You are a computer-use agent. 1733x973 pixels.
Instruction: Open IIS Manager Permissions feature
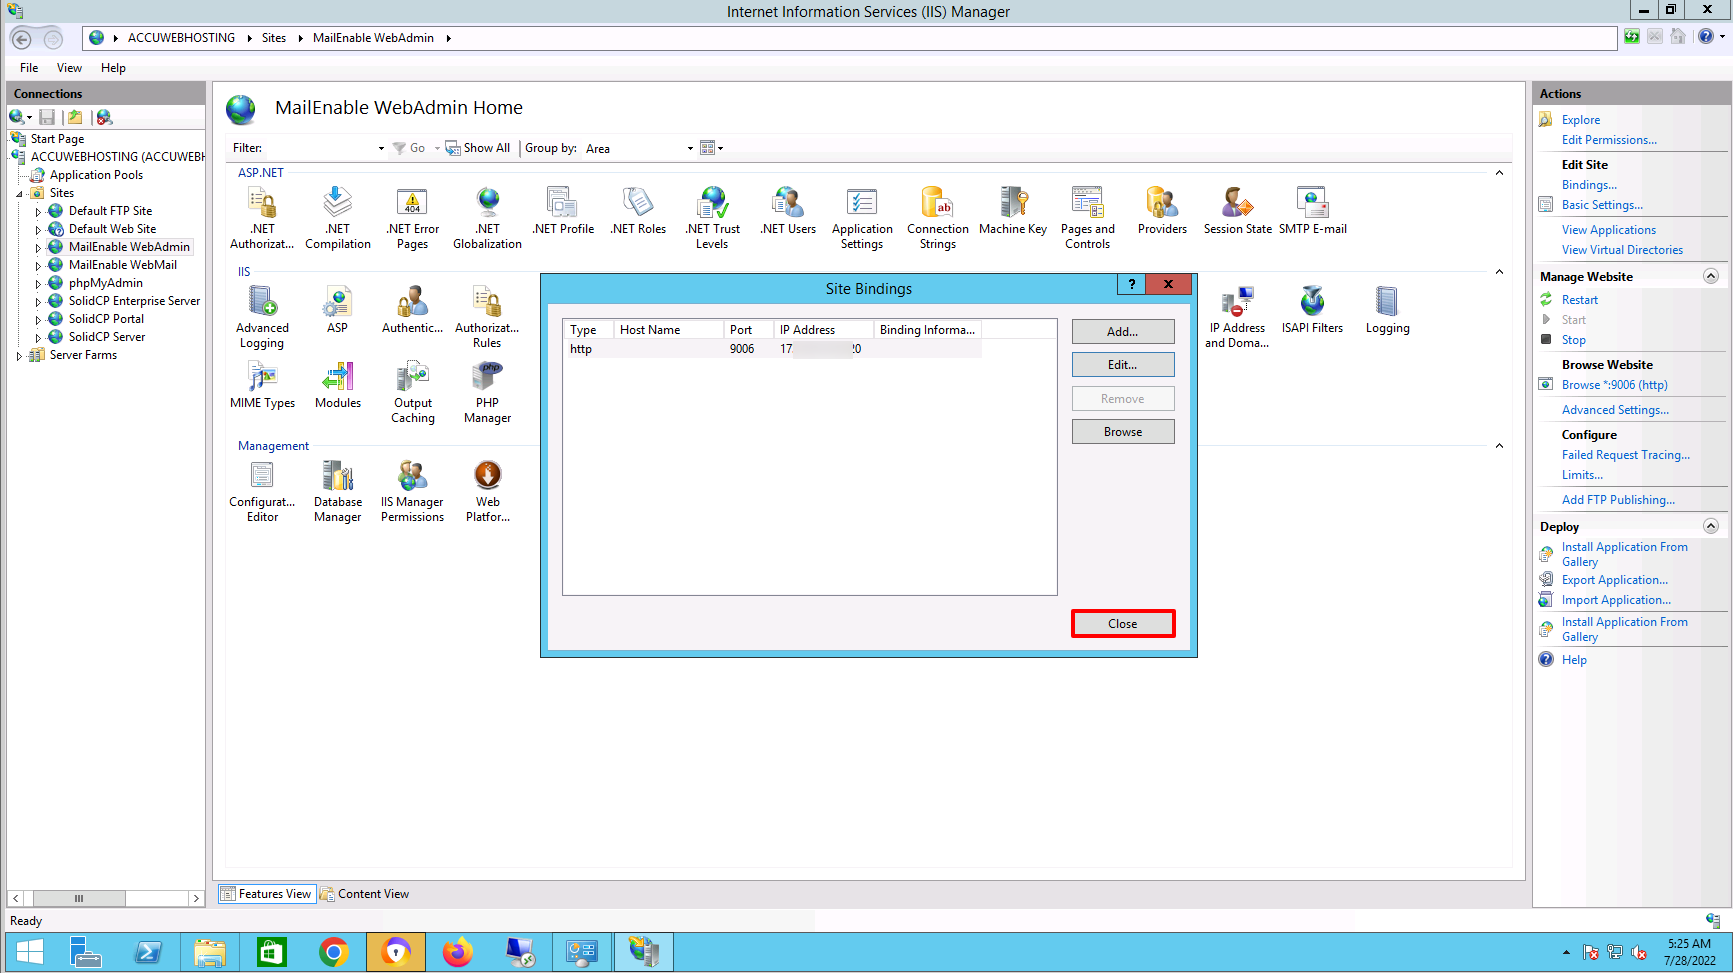click(x=412, y=490)
